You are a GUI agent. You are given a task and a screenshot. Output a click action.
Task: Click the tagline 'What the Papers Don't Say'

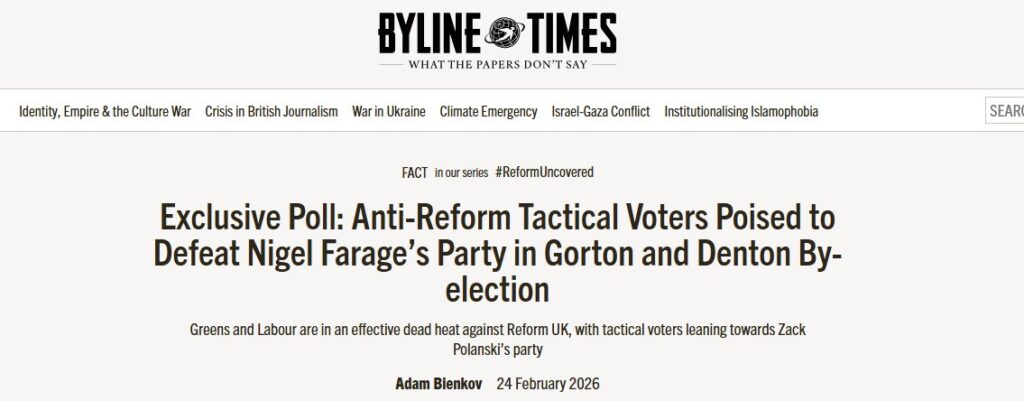497,66
